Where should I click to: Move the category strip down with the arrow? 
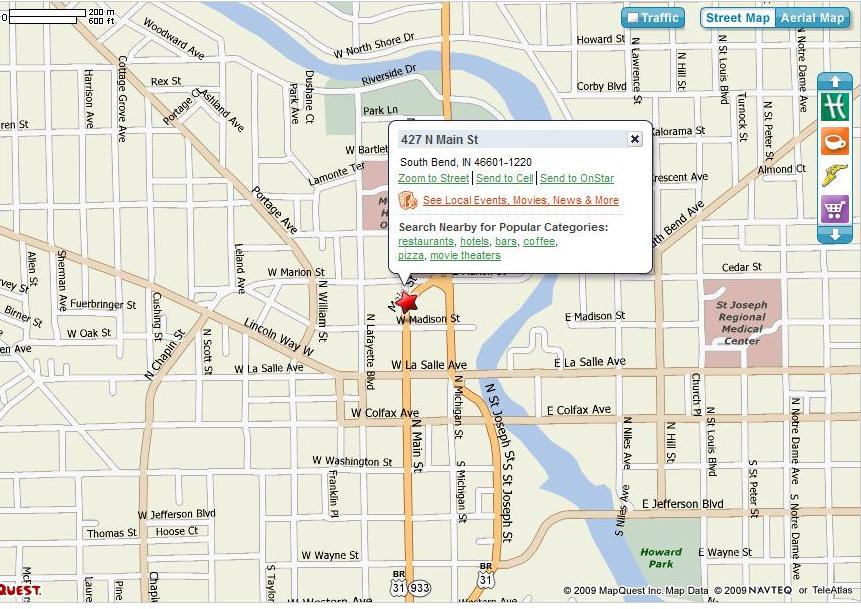tap(835, 235)
